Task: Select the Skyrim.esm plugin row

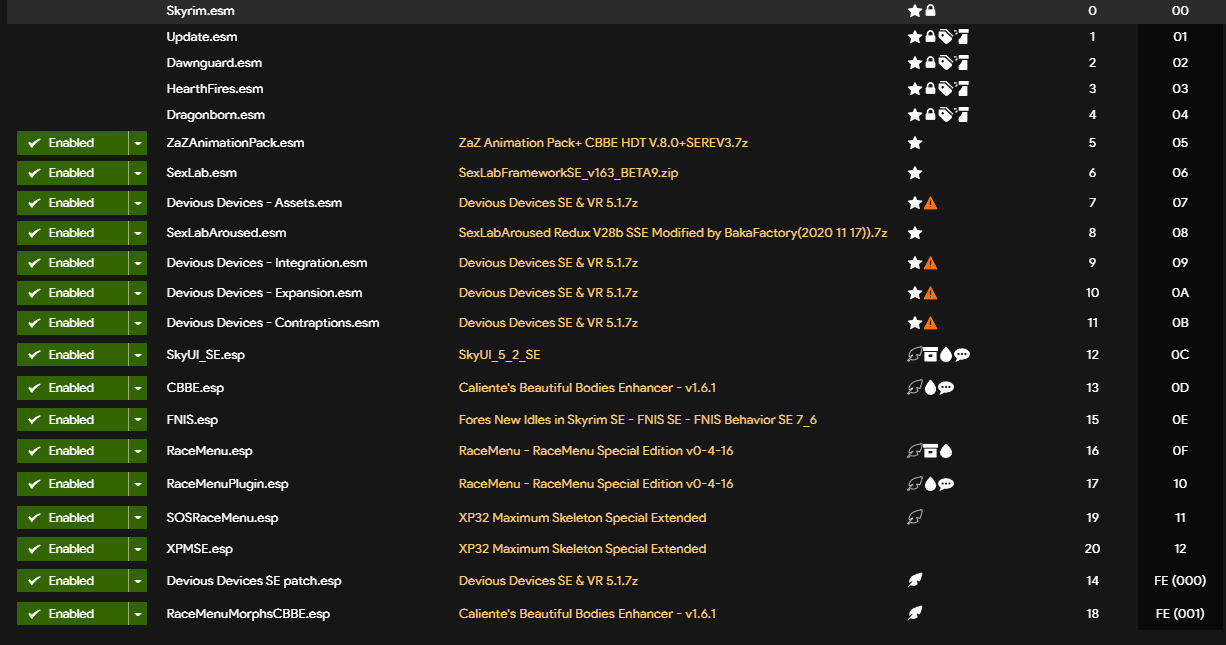Action: 613,11
